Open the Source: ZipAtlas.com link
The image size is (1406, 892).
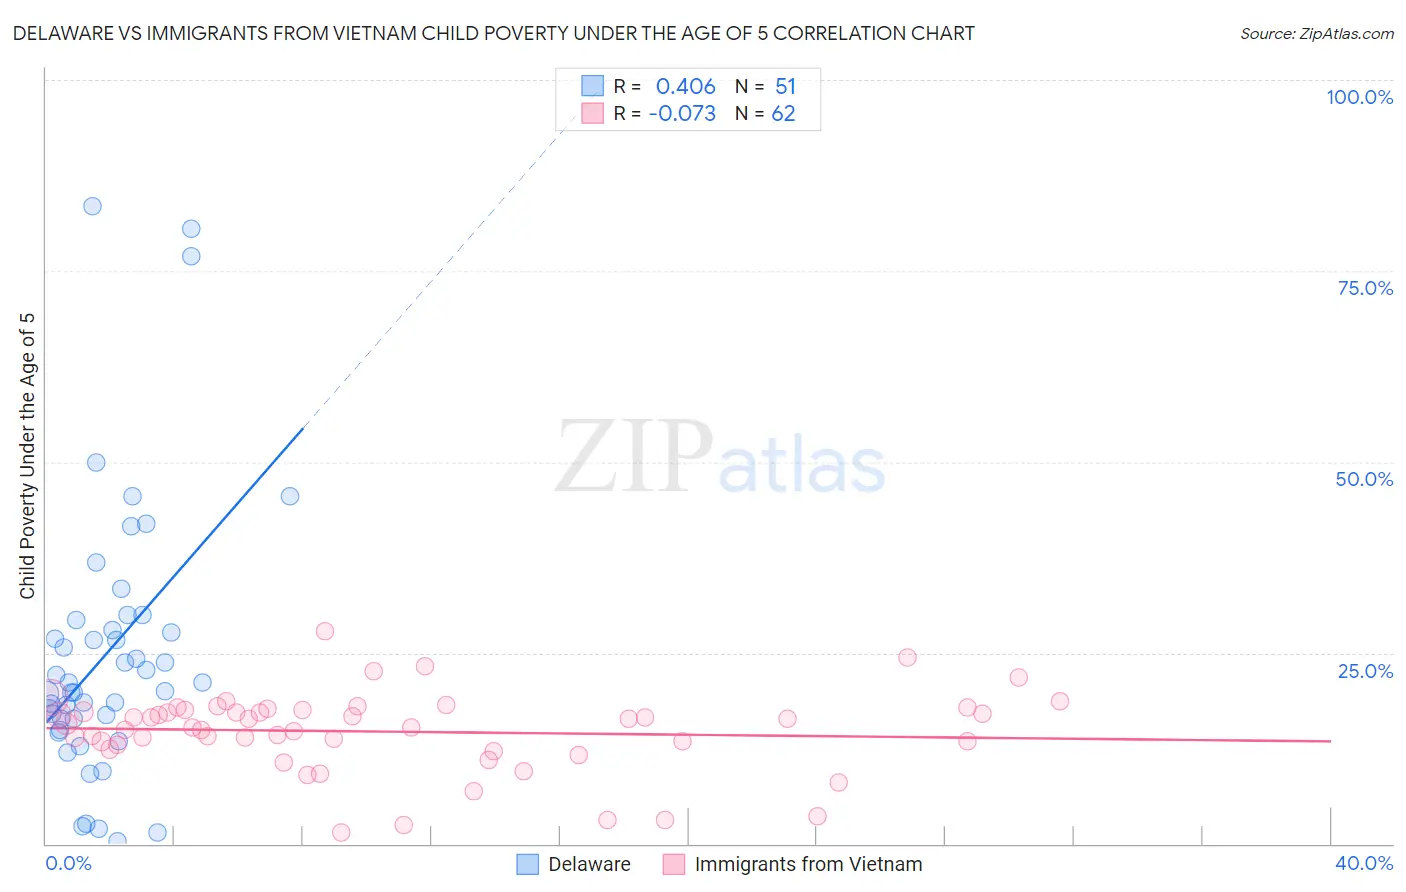[x=1317, y=33]
